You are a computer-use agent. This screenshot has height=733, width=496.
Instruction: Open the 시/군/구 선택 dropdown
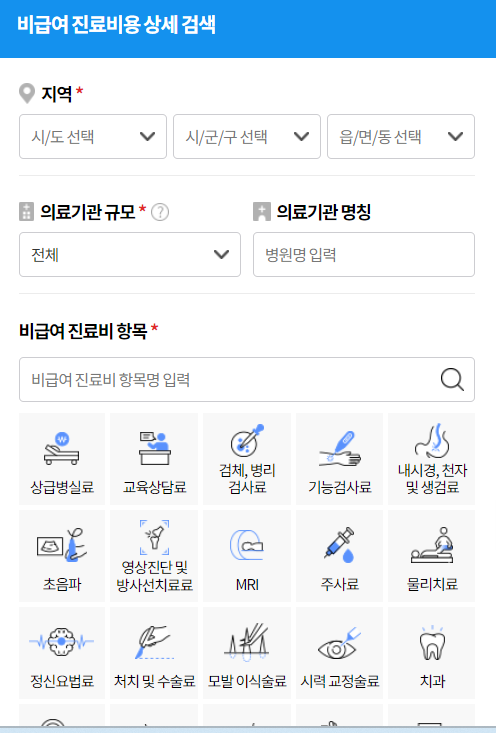[247, 137]
